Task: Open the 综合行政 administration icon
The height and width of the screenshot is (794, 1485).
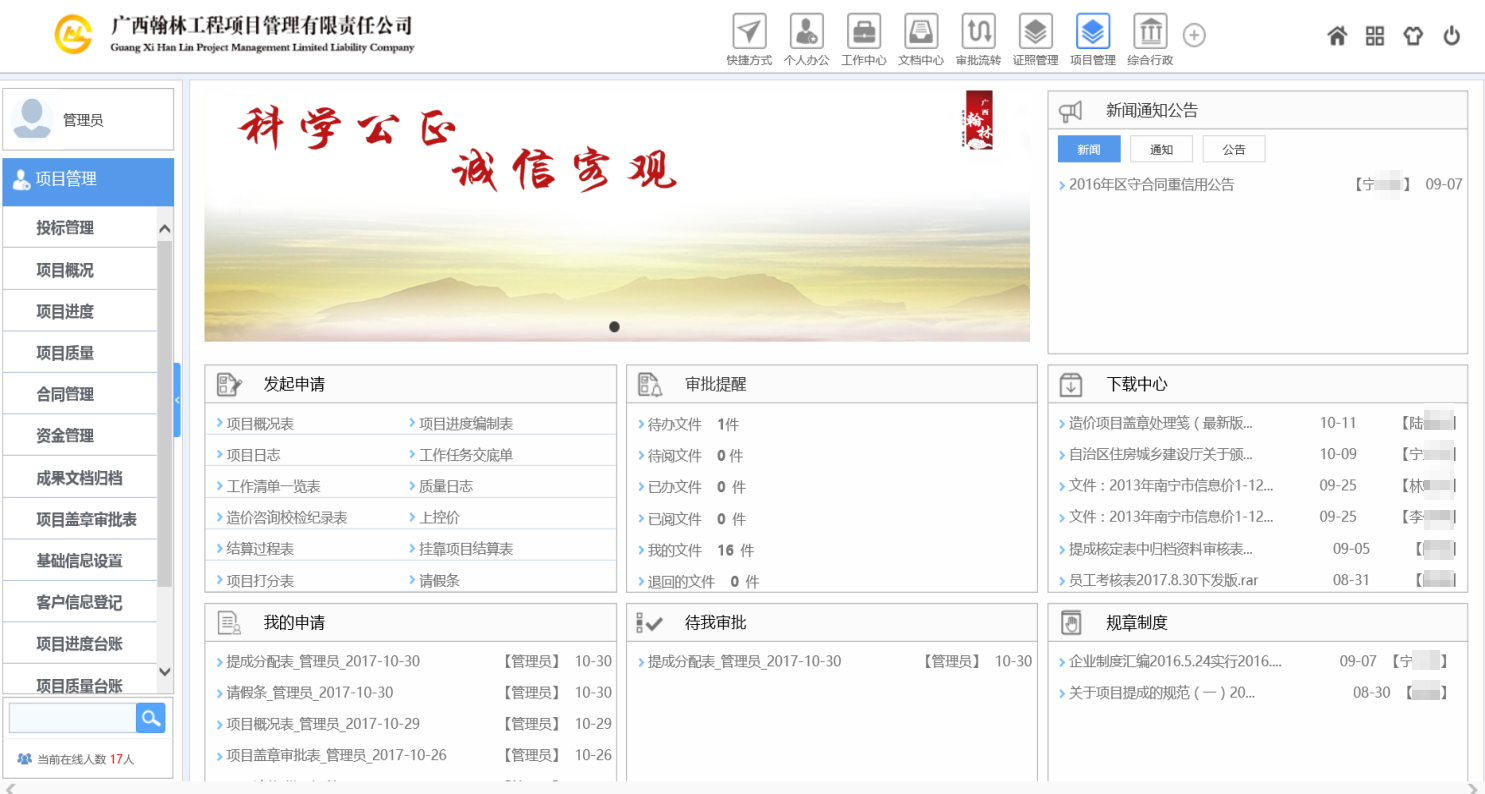Action: (x=1150, y=33)
